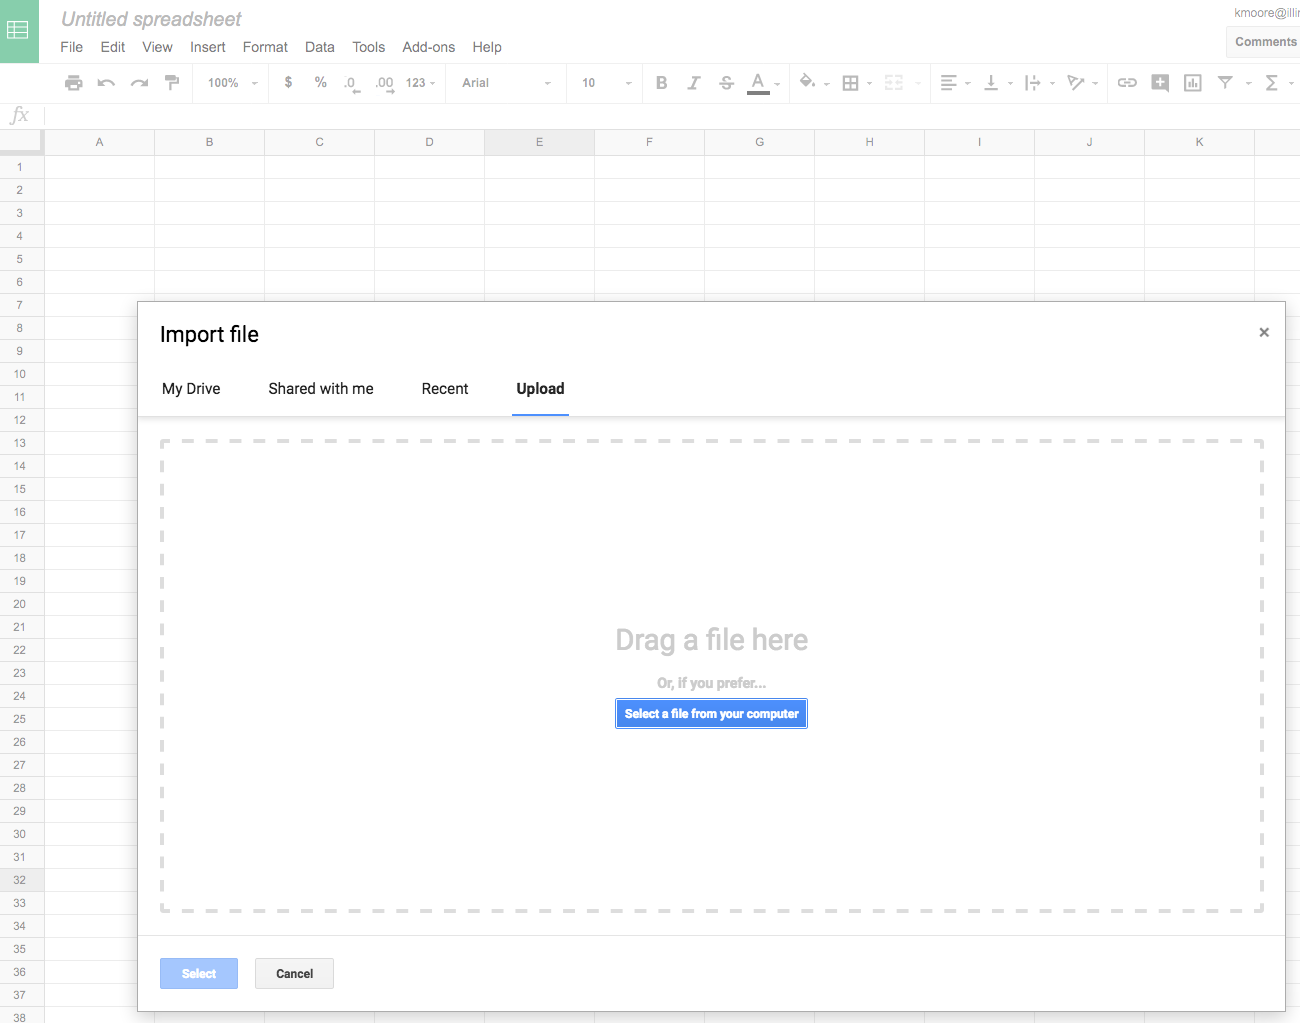The height and width of the screenshot is (1023, 1300).
Task: Click the print icon in toolbar
Action: (x=73, y=83)
